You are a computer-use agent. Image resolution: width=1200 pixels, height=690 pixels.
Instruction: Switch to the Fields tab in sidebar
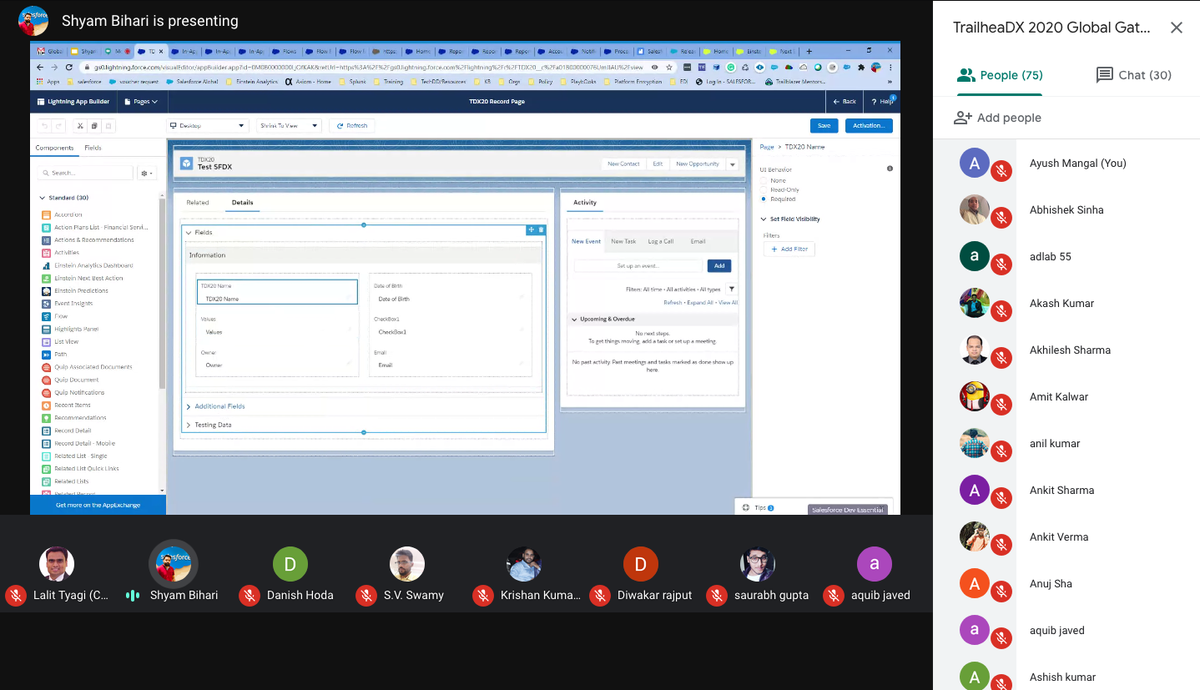[x=92, y=148]
